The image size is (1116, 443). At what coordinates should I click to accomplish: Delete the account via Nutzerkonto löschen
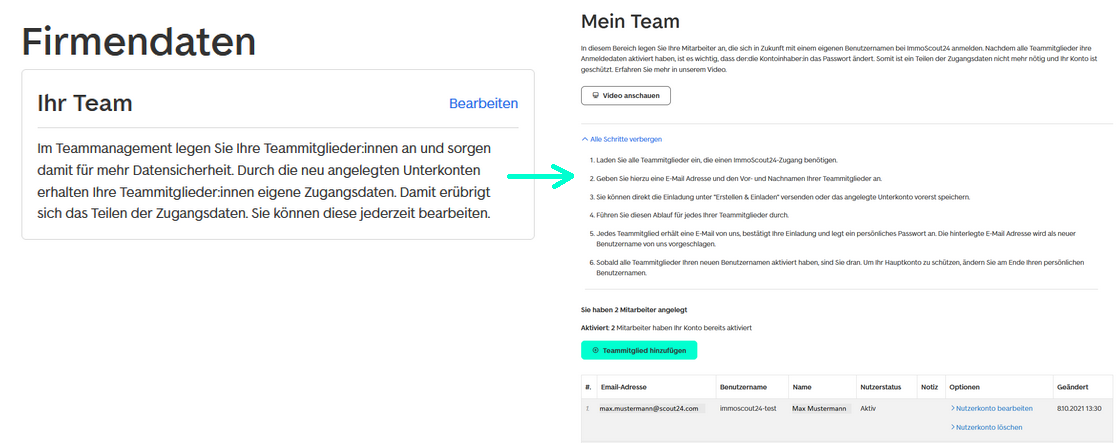989,427
